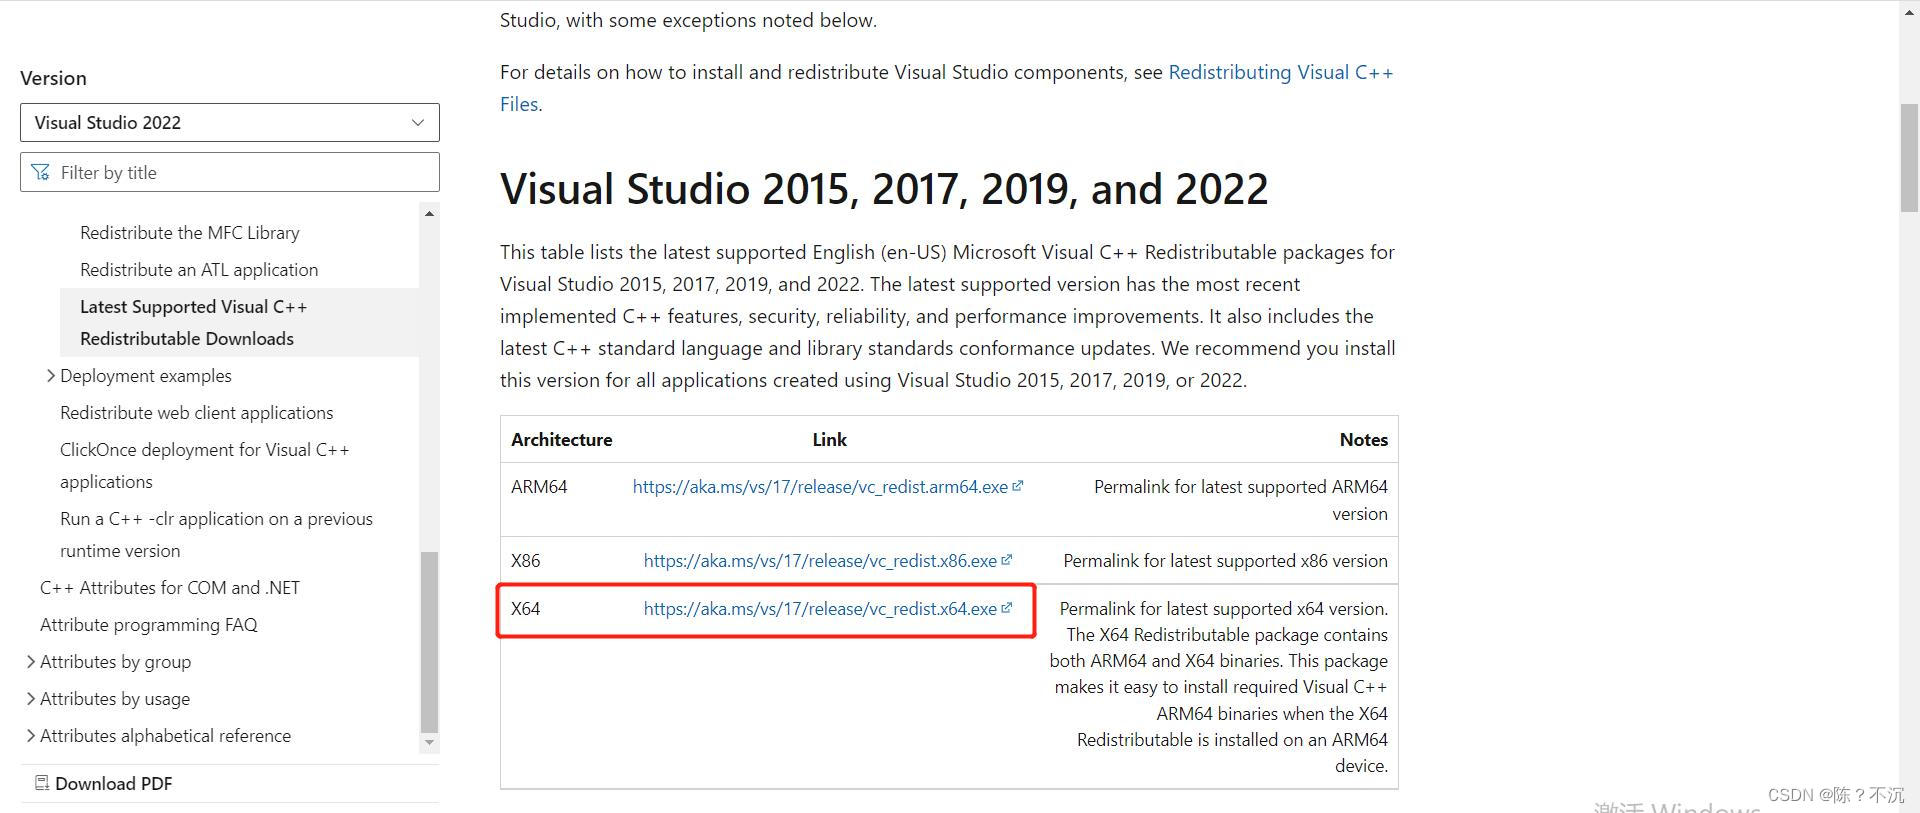
Task: Click external-link icon after the x64 link
Action: click(x=1007, y=607)
